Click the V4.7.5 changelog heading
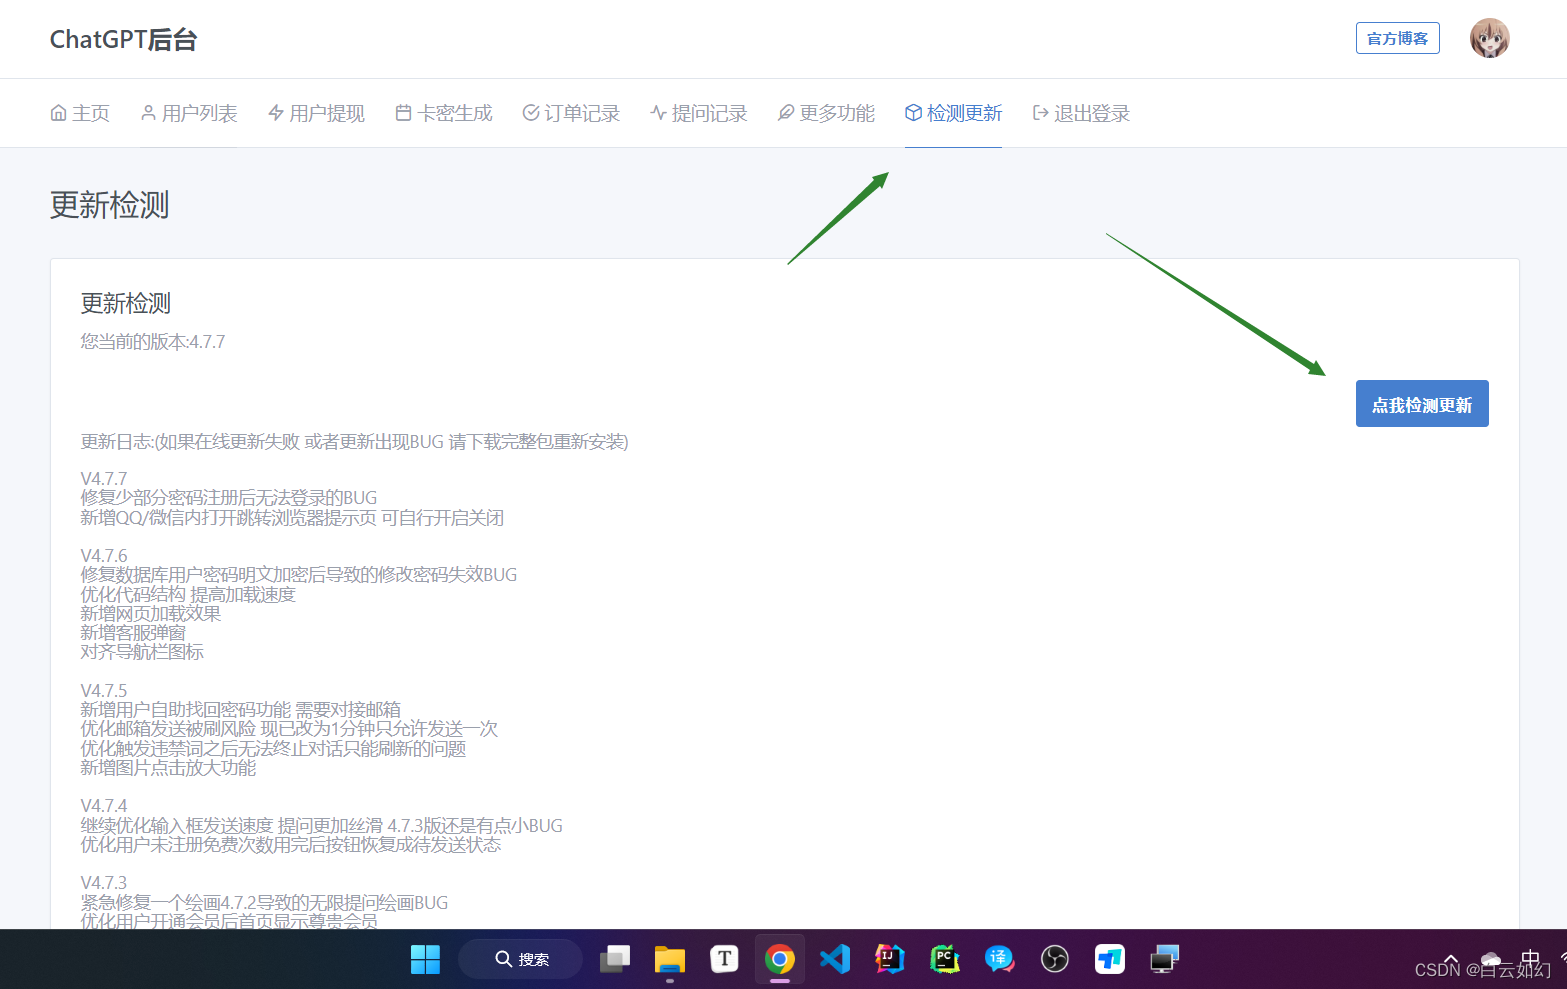The height and width of the screenshot is (989, 1567). (x=104, y=690)
